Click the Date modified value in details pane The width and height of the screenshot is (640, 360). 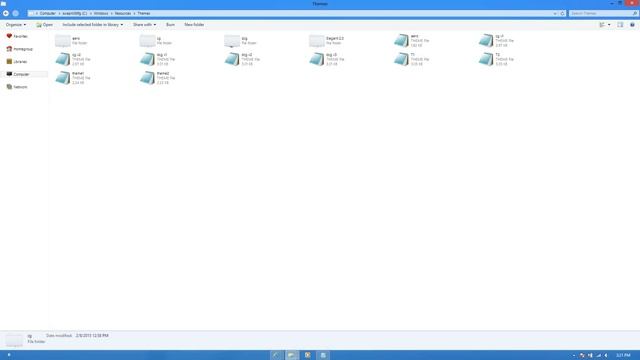pos(92,336)
